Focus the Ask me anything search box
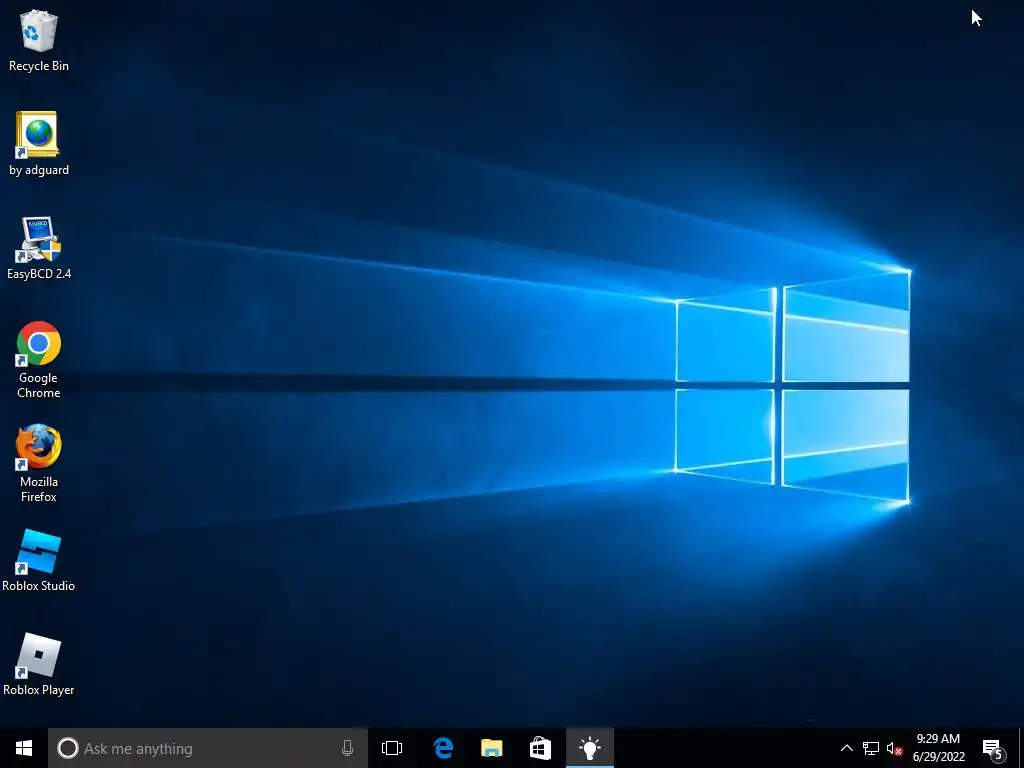This screenshot has width=1024, height=768. tap(208, 748)
